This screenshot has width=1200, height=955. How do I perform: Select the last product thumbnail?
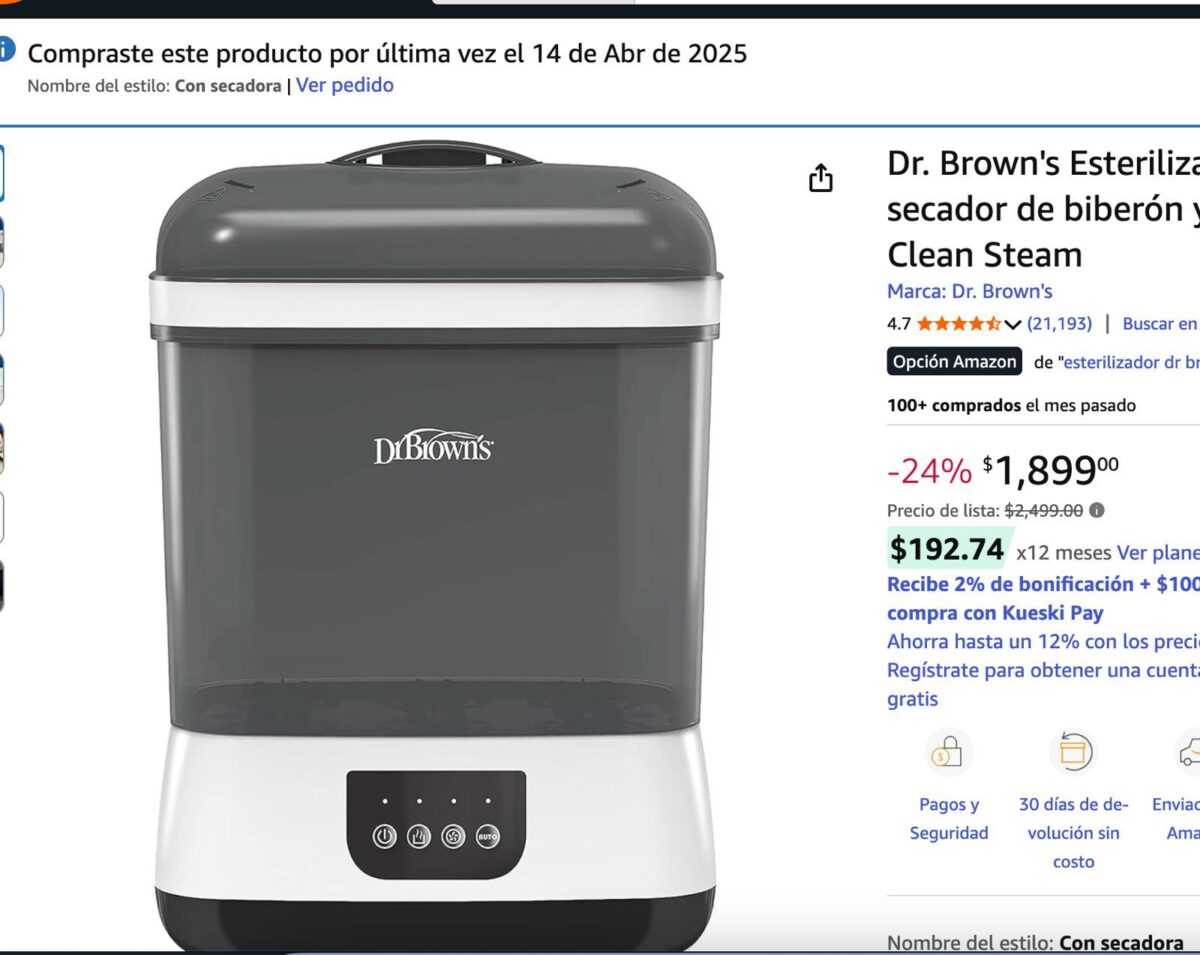(x=1, y=585)
